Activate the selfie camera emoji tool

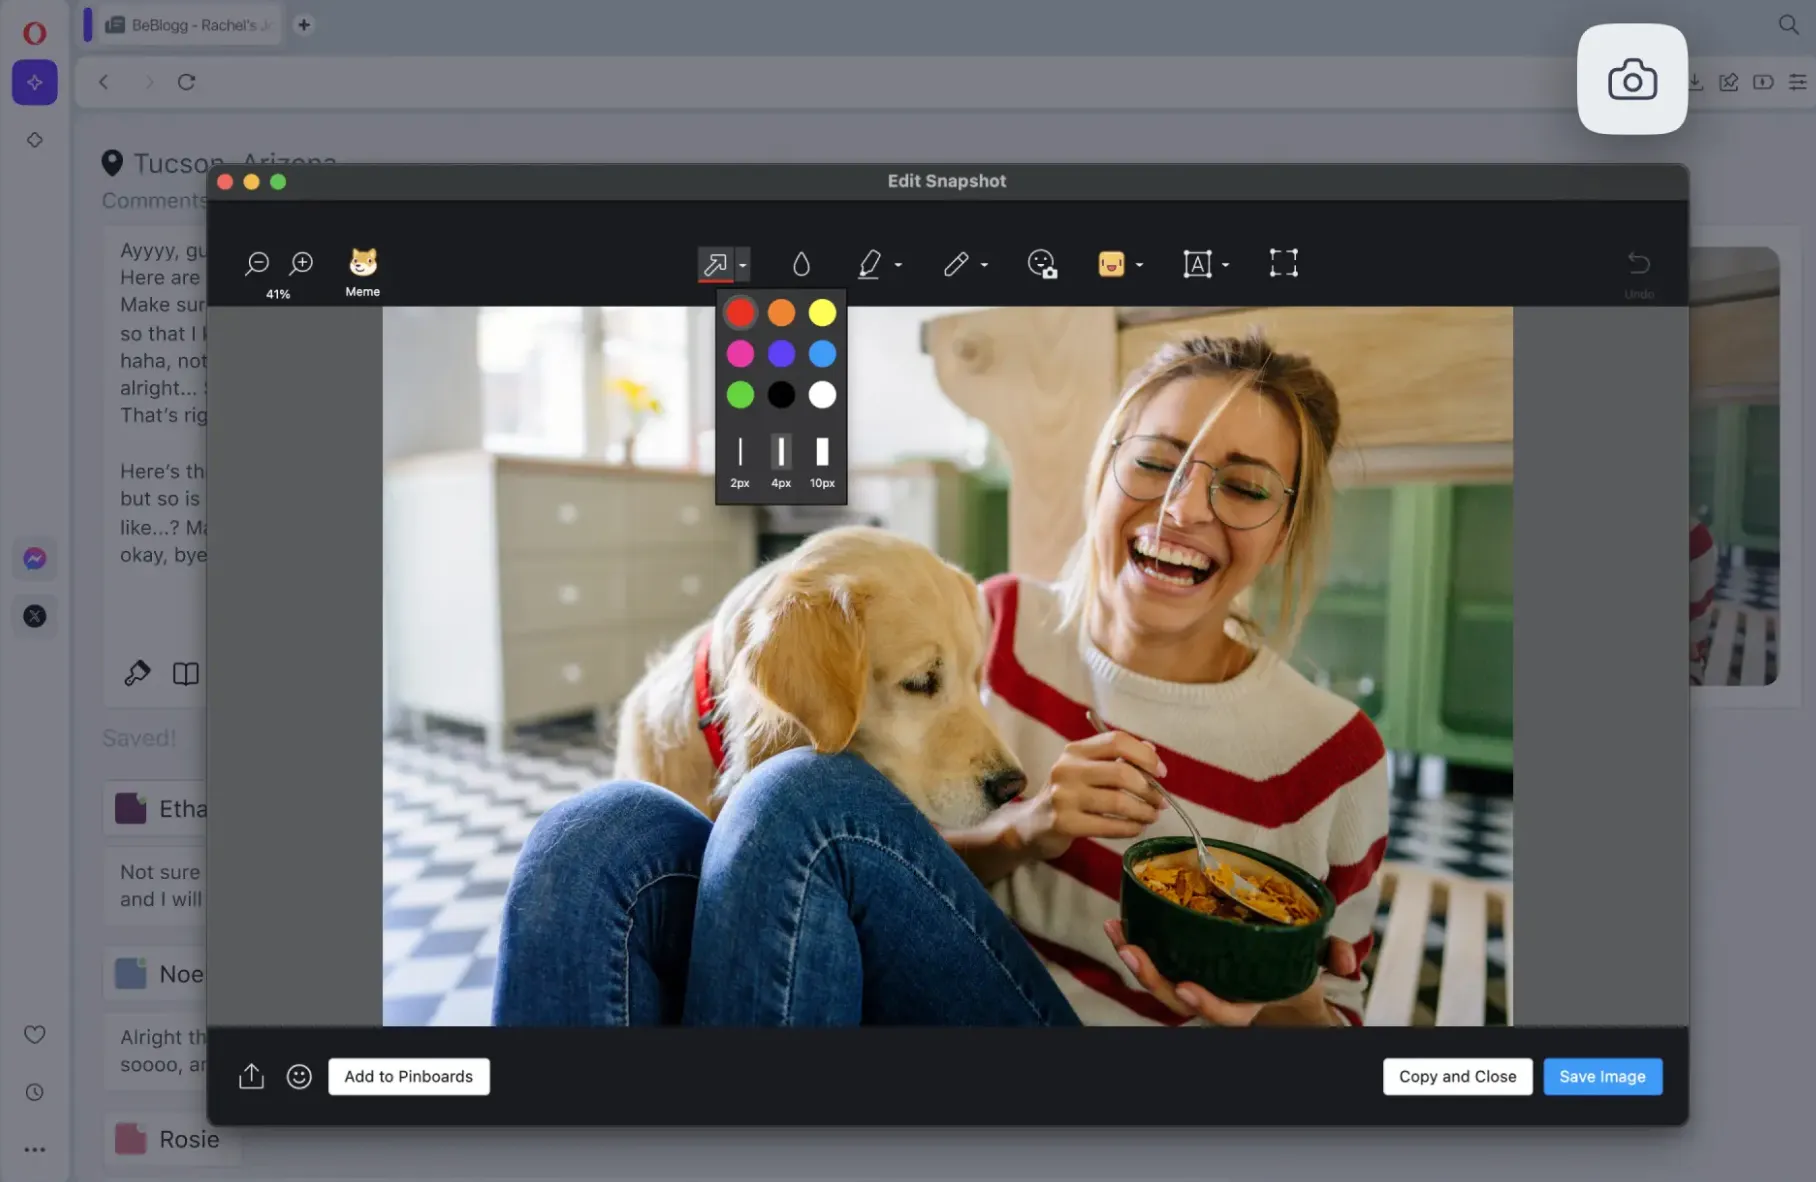click(x=1042, y=263)
